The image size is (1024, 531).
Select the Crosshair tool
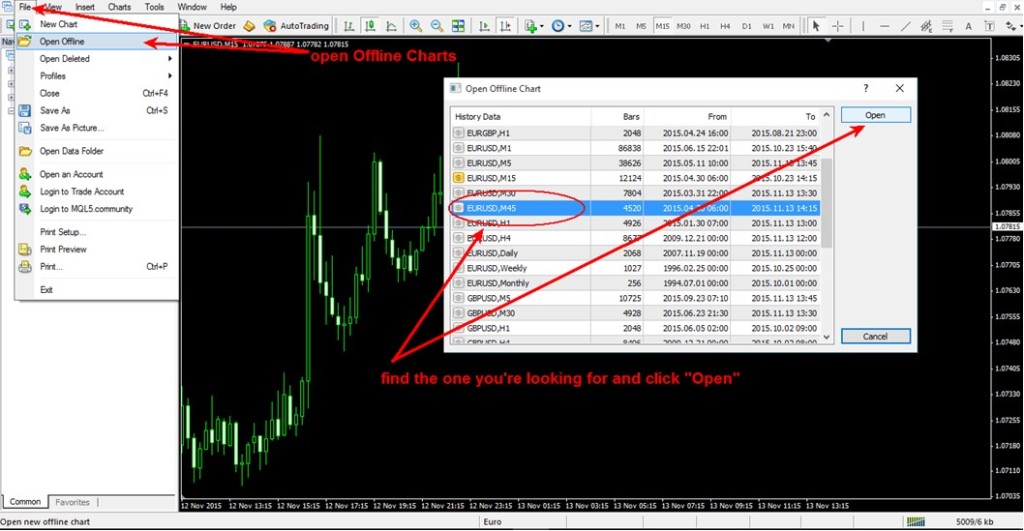point(838,25)
